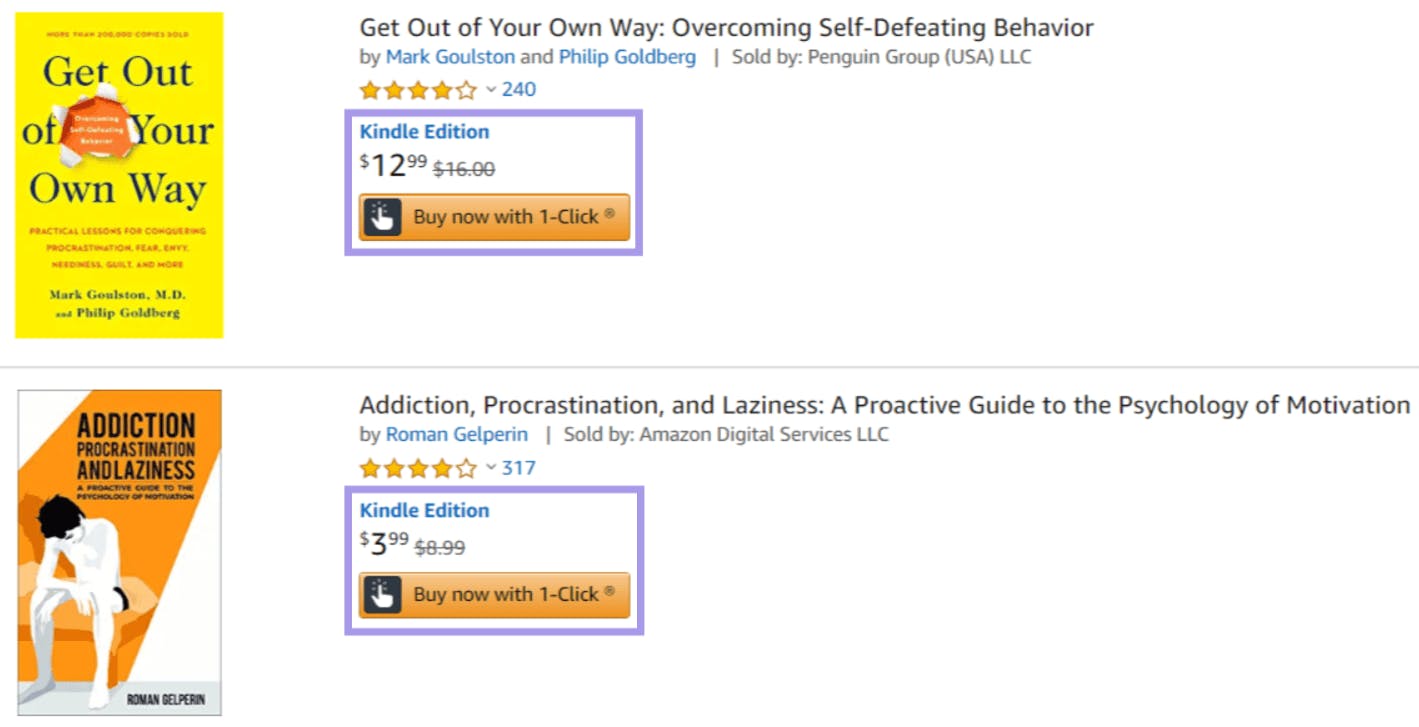Expand the rating dropdown arrow beside 240
Image resolution: width=1419 pixels, height=727 pixels.
(491, 90)
